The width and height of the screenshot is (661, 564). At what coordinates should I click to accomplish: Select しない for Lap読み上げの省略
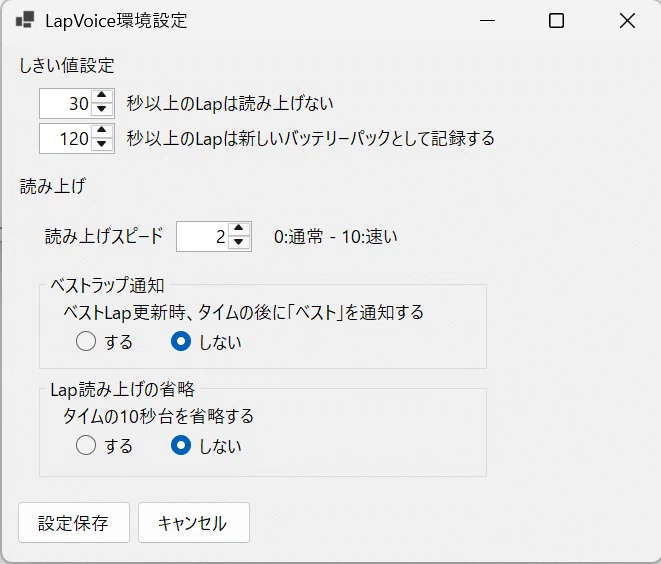[181, 446]
